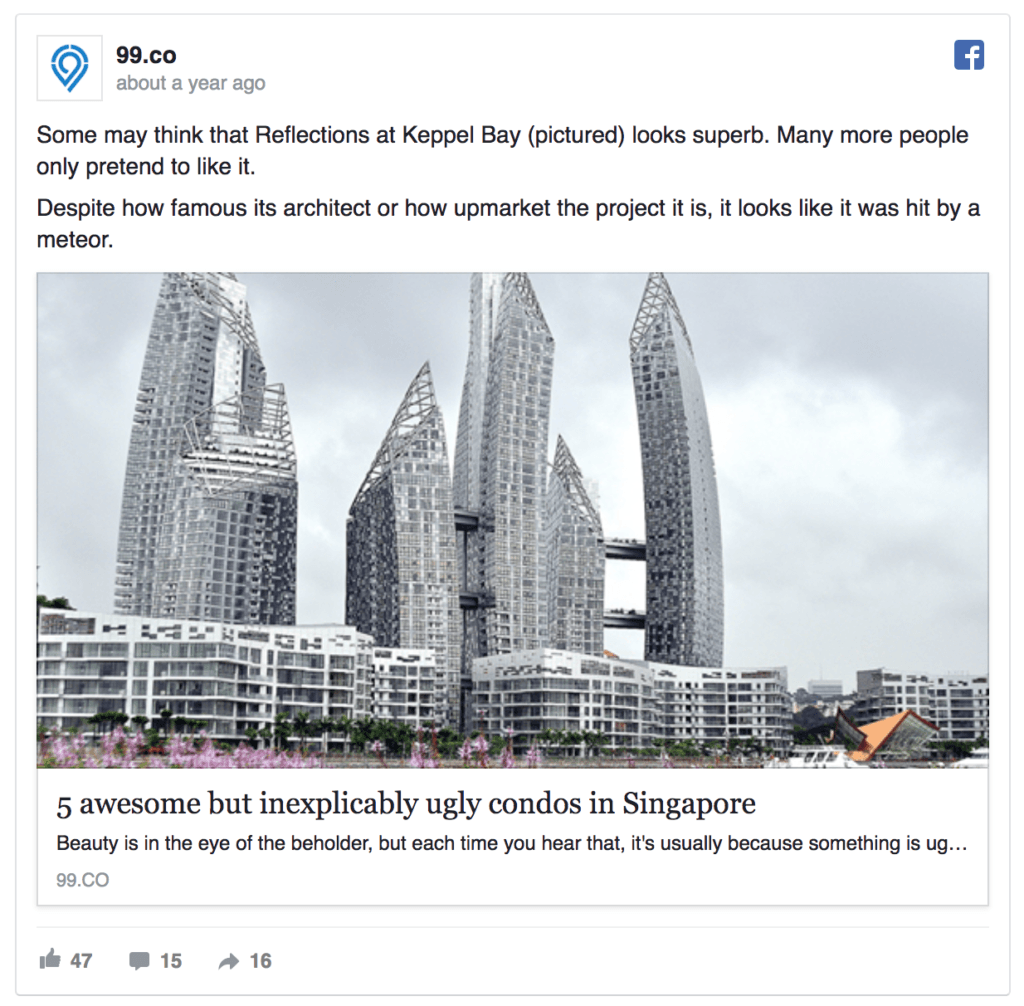1024x1006 pixels.
Task: View the 15 comments count
Action: [170, 961]
